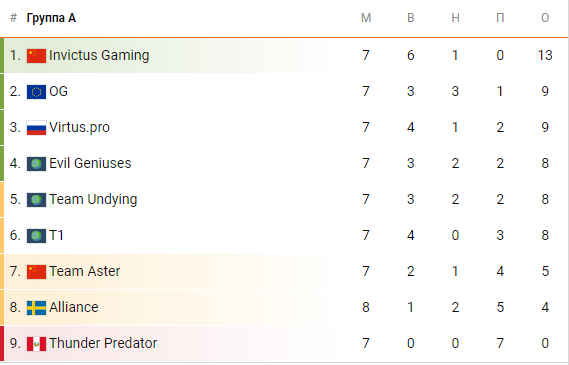Click the EU flag next to OG
The width and height of the screenshot is (569, 365).
[36, 92]
